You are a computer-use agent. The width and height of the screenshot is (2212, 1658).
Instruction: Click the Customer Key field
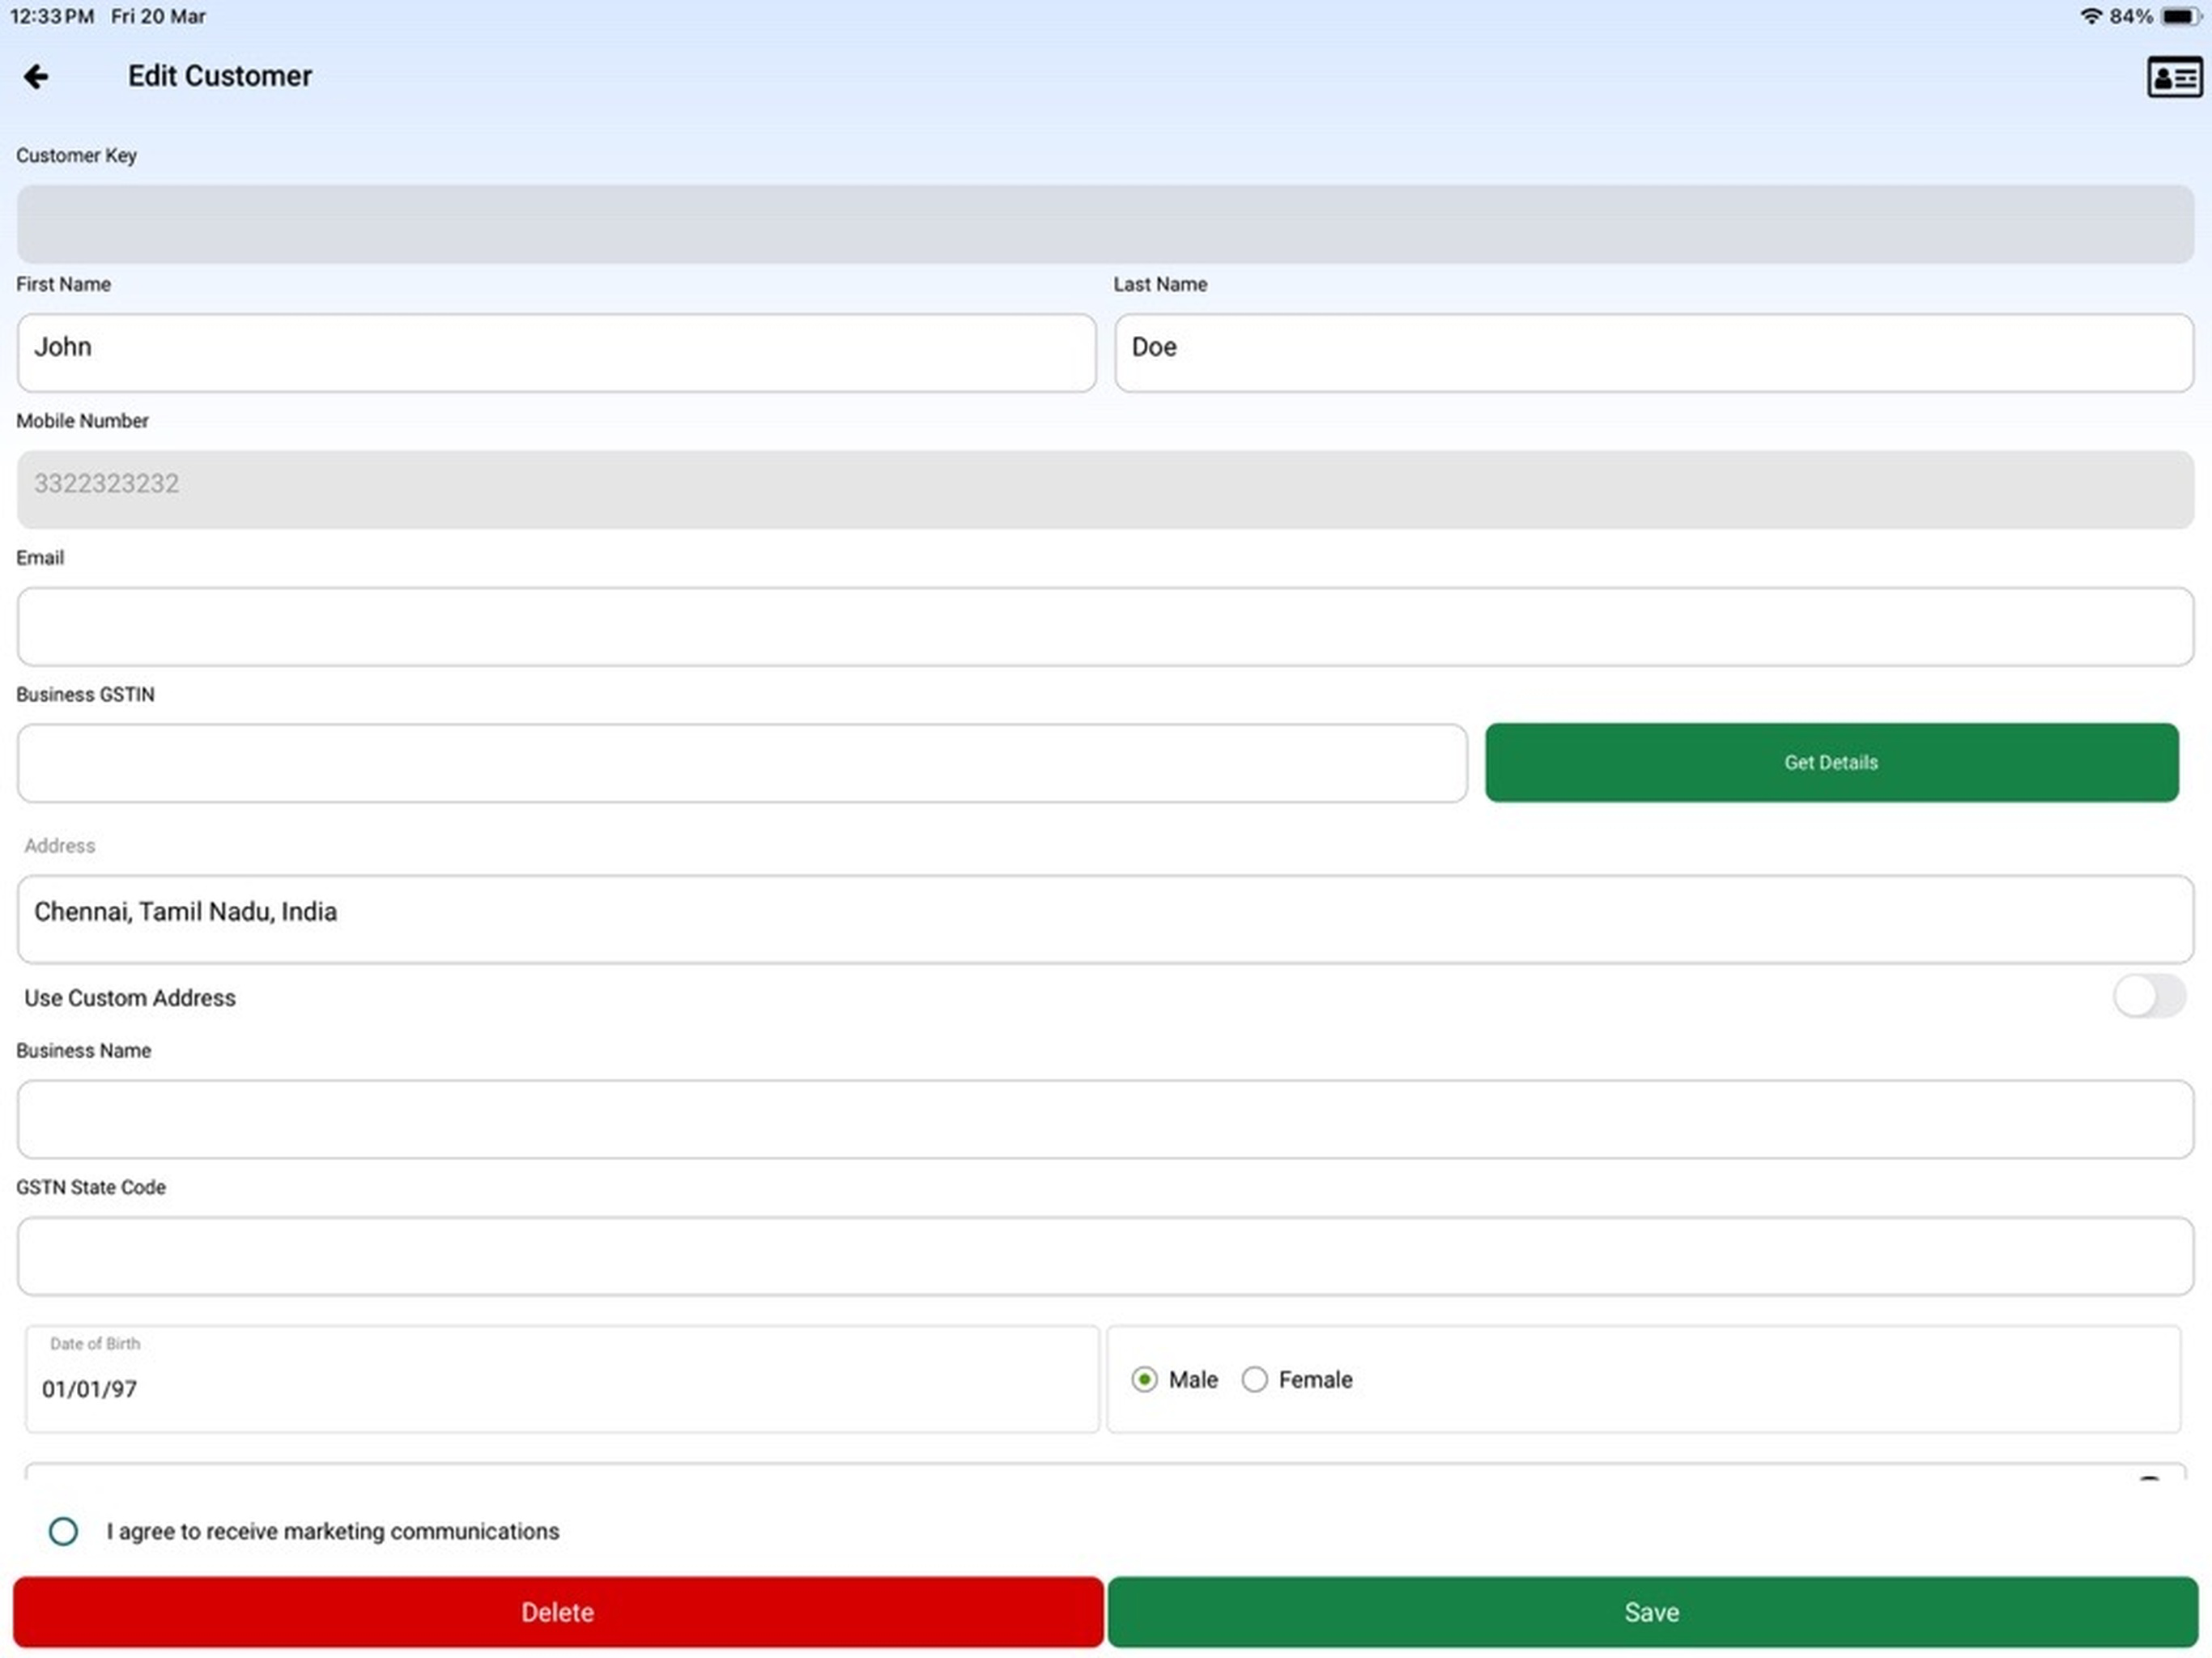click(x=1105, y=224)
